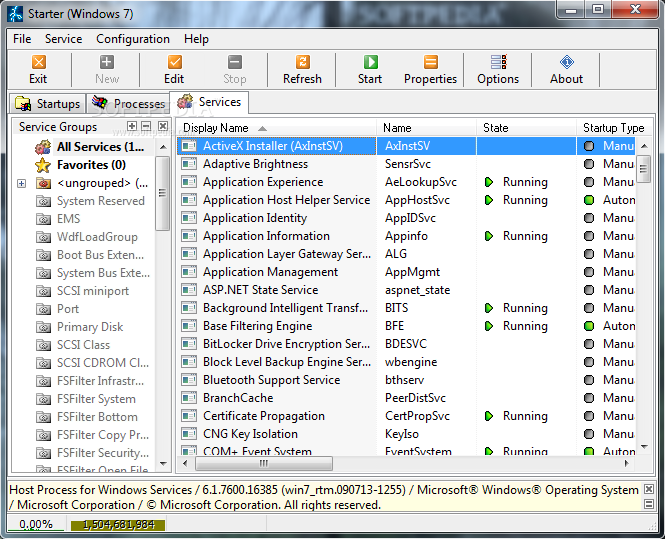Click services list scroll down arrow
This screenshot has width=665, height=539.
[x=644, y=446]
